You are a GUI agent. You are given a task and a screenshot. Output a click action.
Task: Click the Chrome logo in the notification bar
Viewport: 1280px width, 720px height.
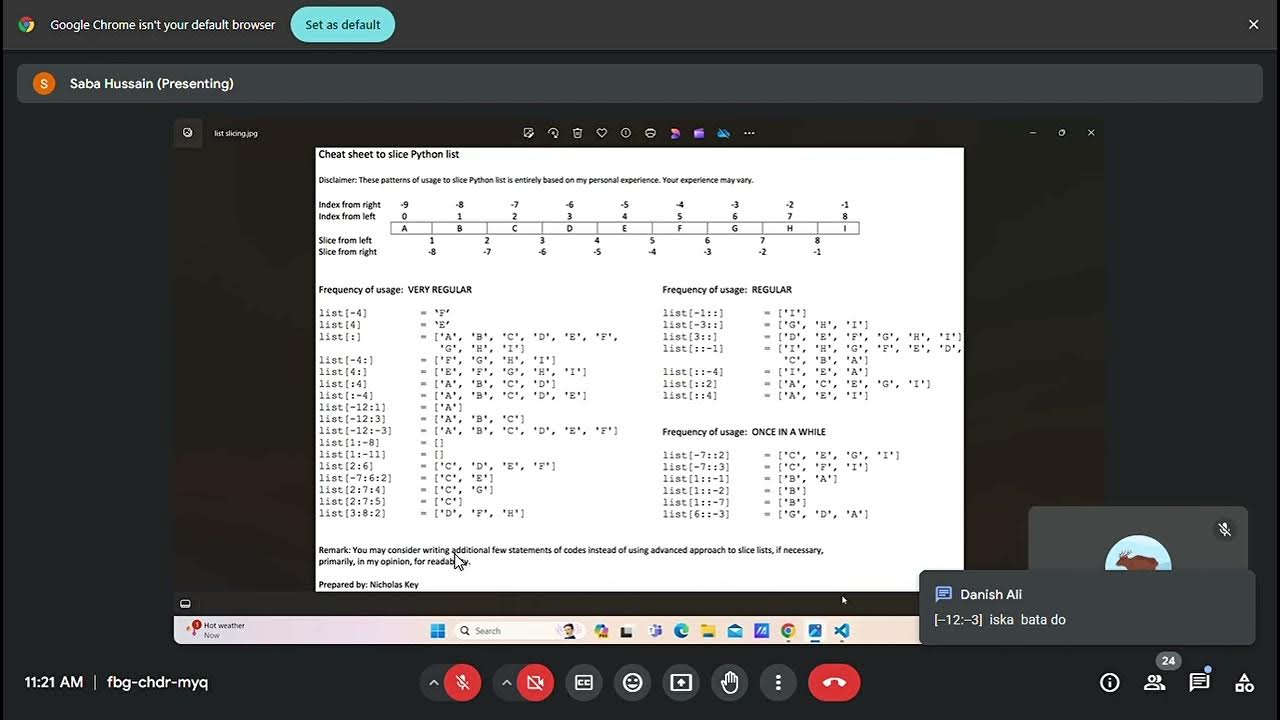tap(26, 25)
